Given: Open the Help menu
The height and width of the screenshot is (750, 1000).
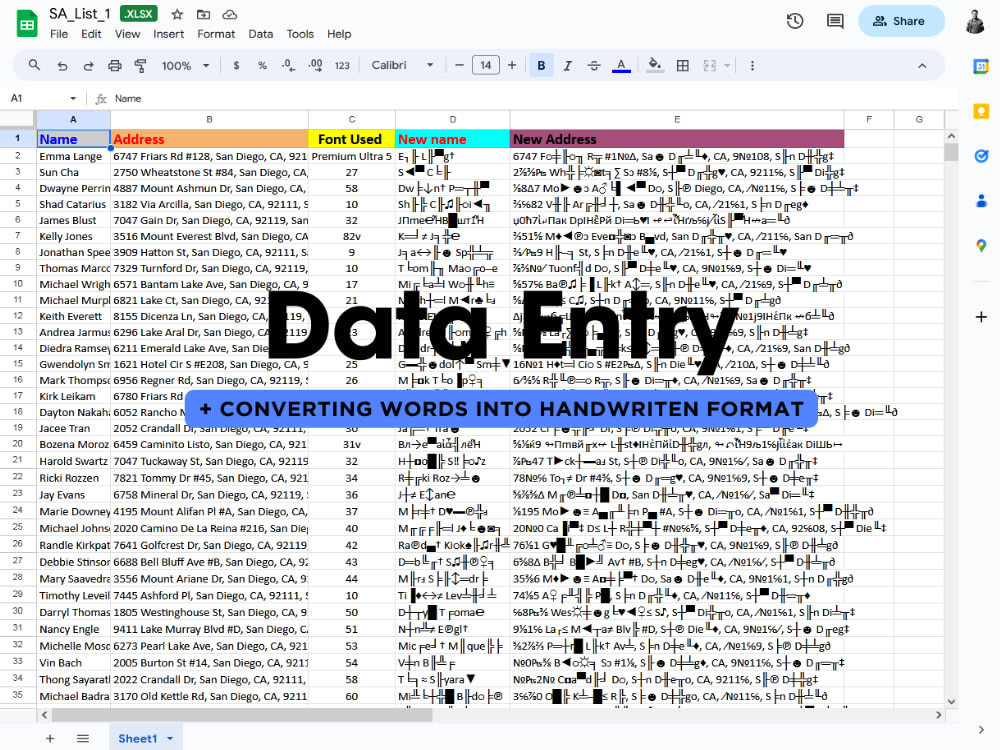Looking at the screenshot, I should [339, 34].
